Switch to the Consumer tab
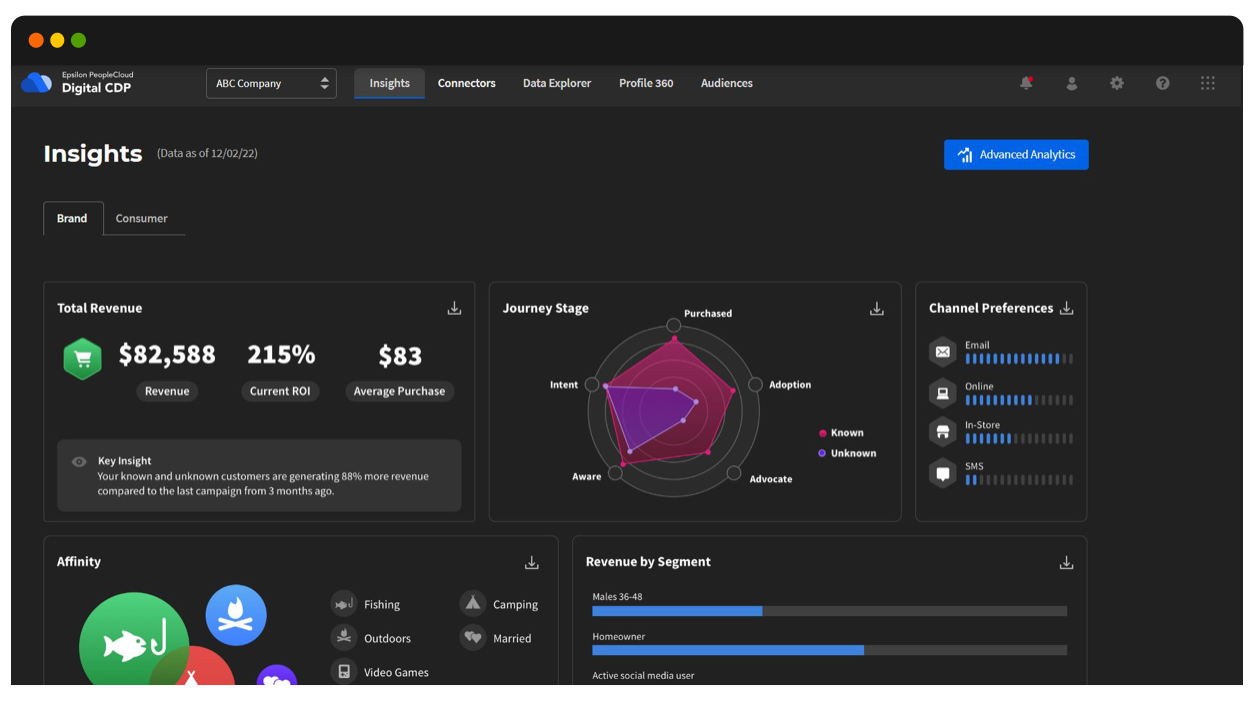 [x=142, y=218]
